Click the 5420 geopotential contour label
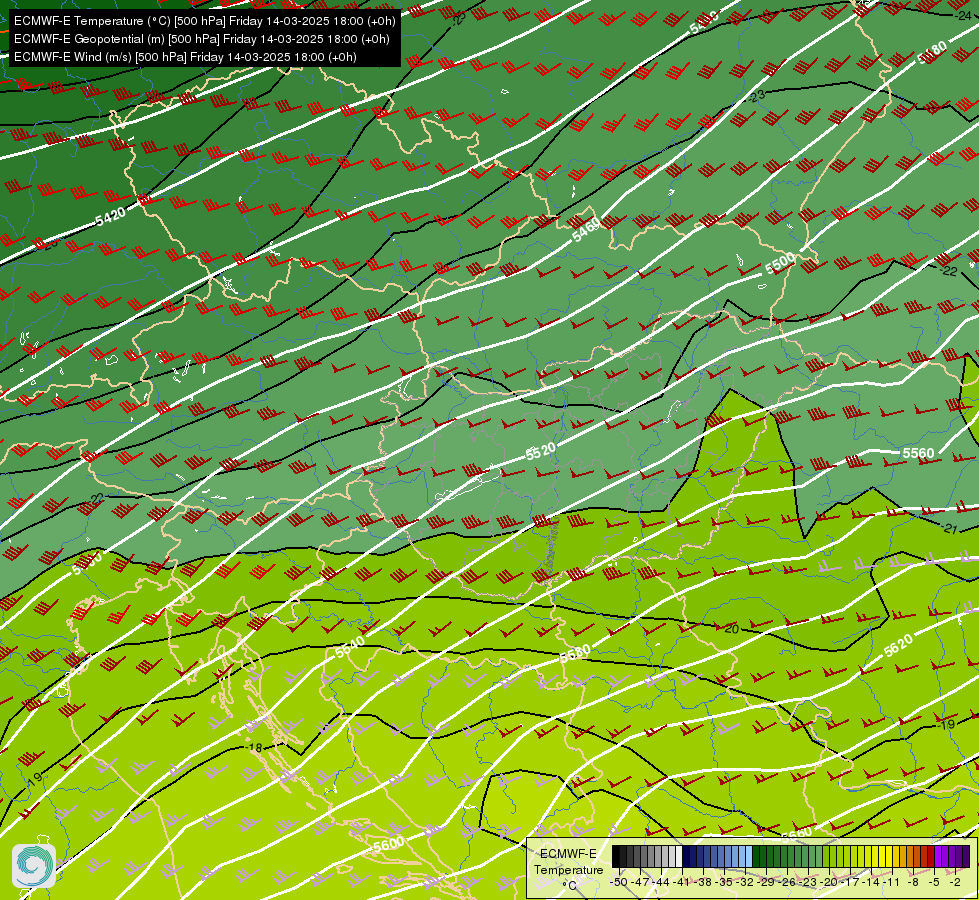979x900 pixels. (111, 216)
